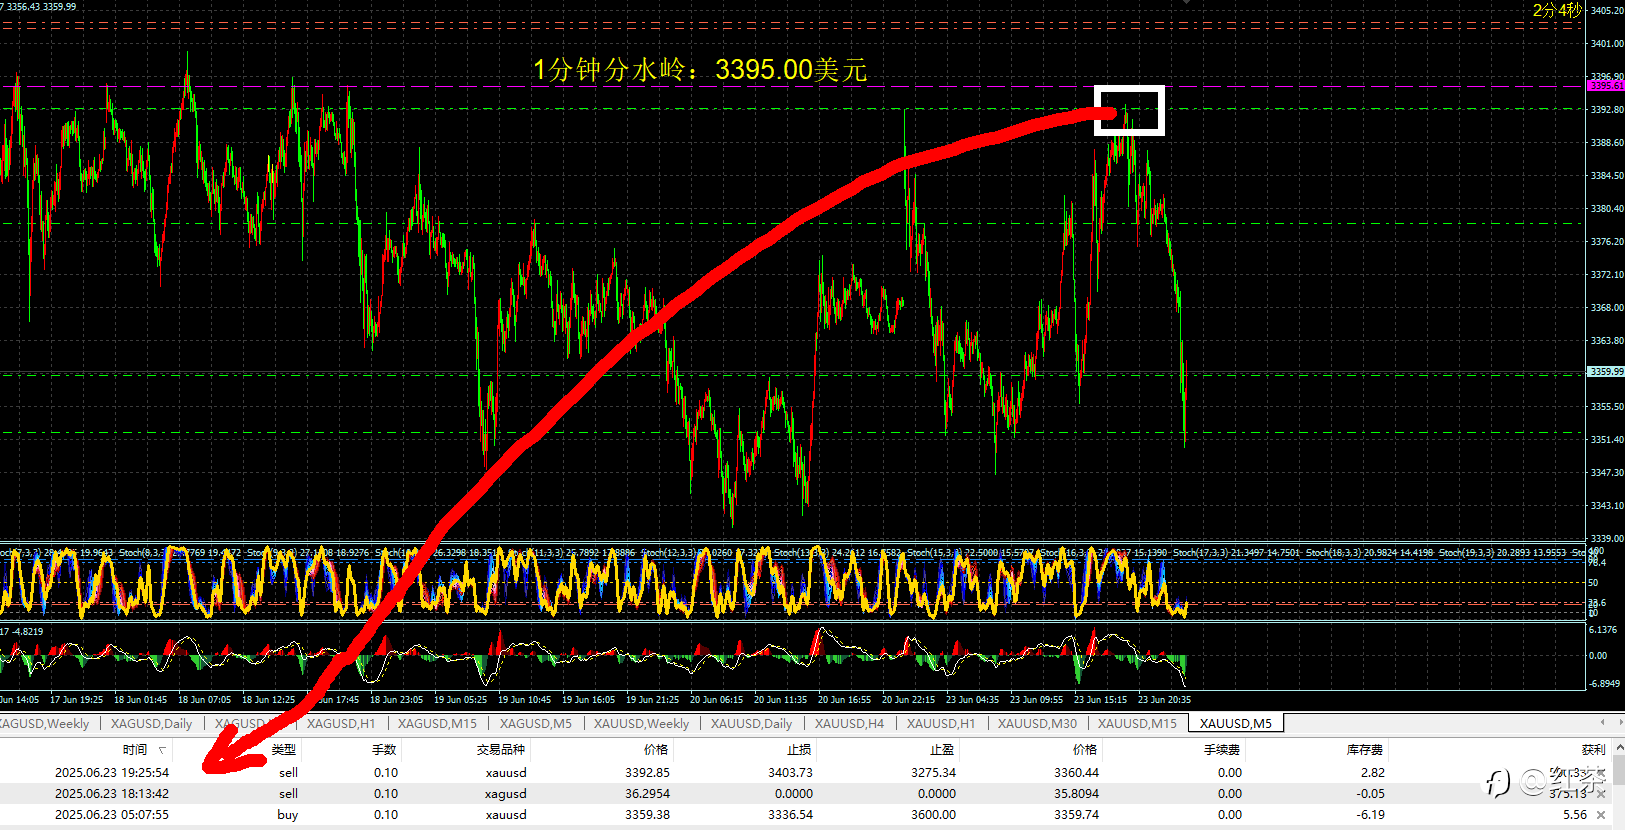This screenshot has height=830, width=1625.
Task: Select the XAUUSD,H4 chart tab
Action: point(849,723)
